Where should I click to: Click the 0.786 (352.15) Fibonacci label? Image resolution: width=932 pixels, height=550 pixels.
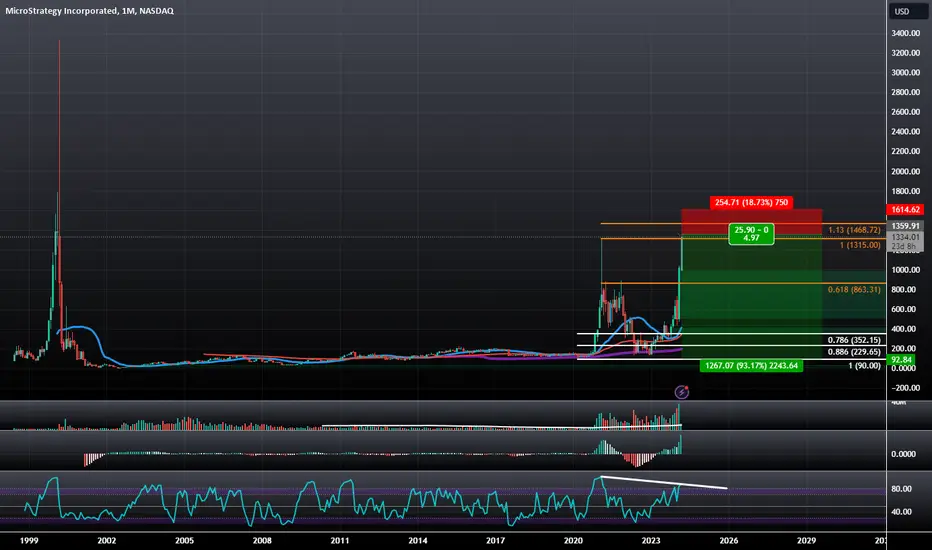854,340
